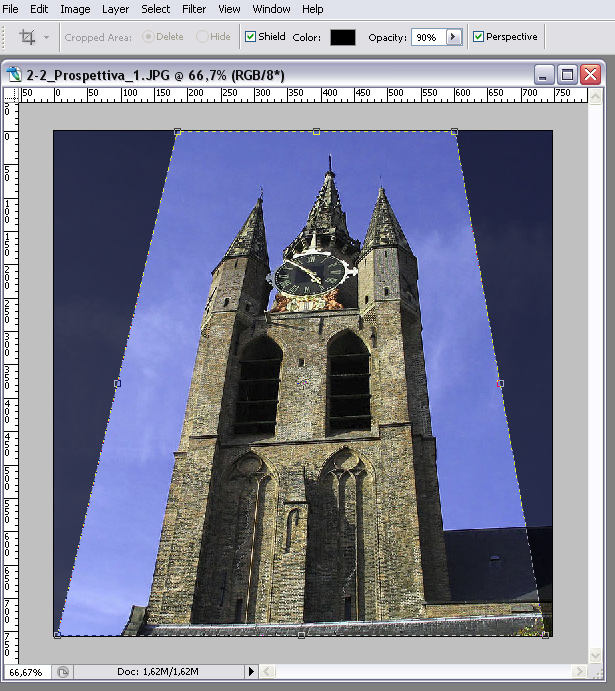Image resolution: width=615 pixels, height=691 pixels.
Task: Click the crop center point marker
Action: click(303, 384)
